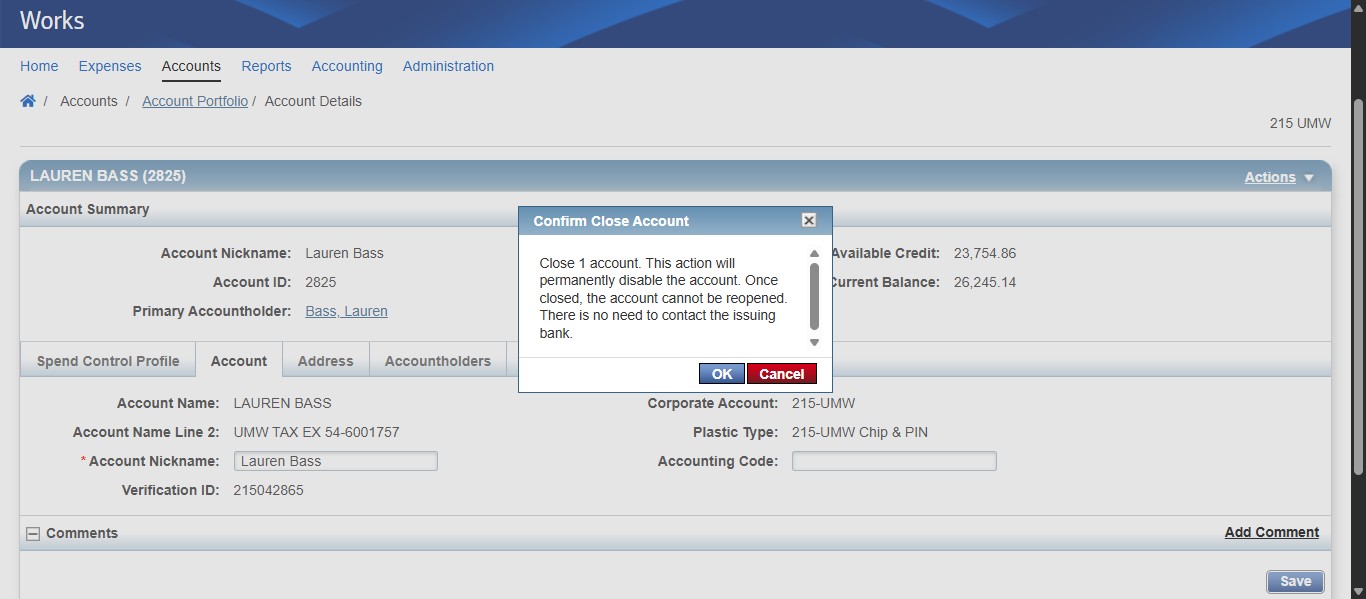Open the Administration menu
This screenshot has height=599, width=1366.
(448, 66)
